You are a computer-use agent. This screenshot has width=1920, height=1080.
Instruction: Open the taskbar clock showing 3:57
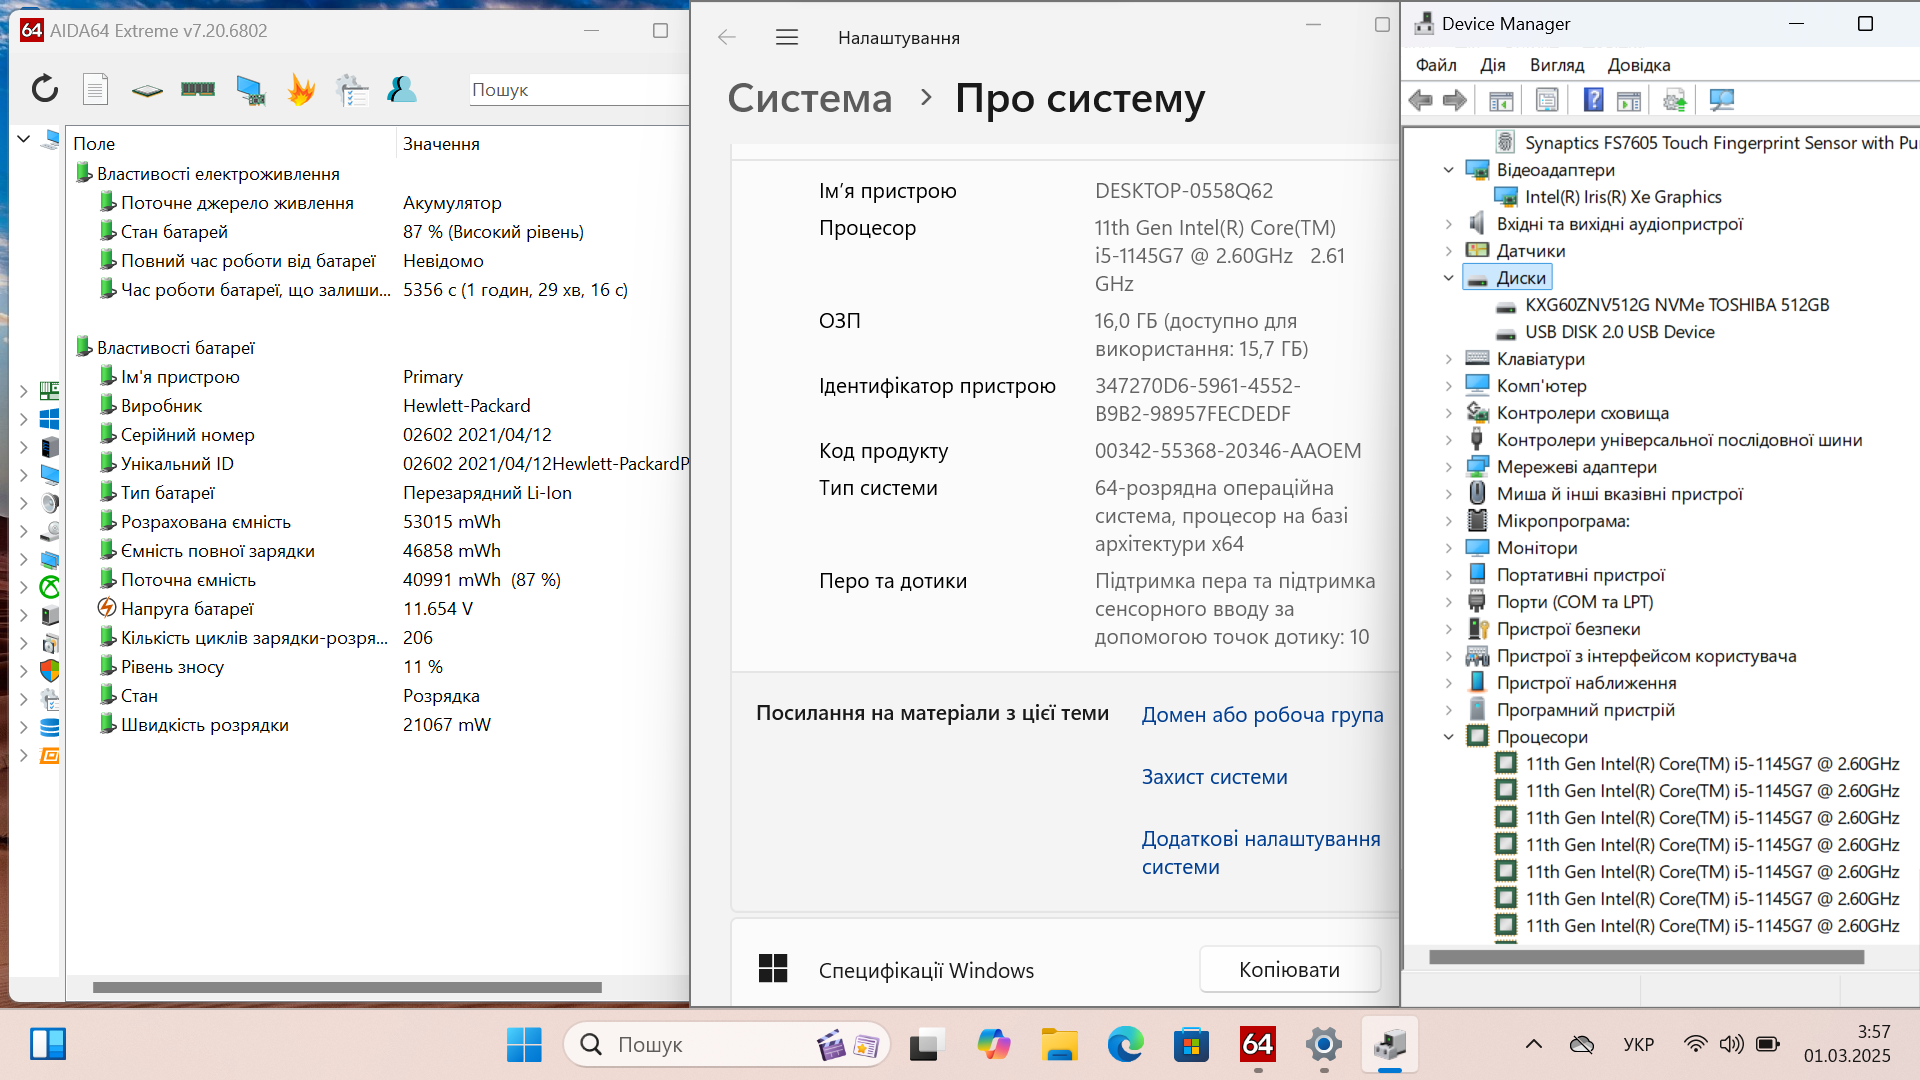1847,1044
